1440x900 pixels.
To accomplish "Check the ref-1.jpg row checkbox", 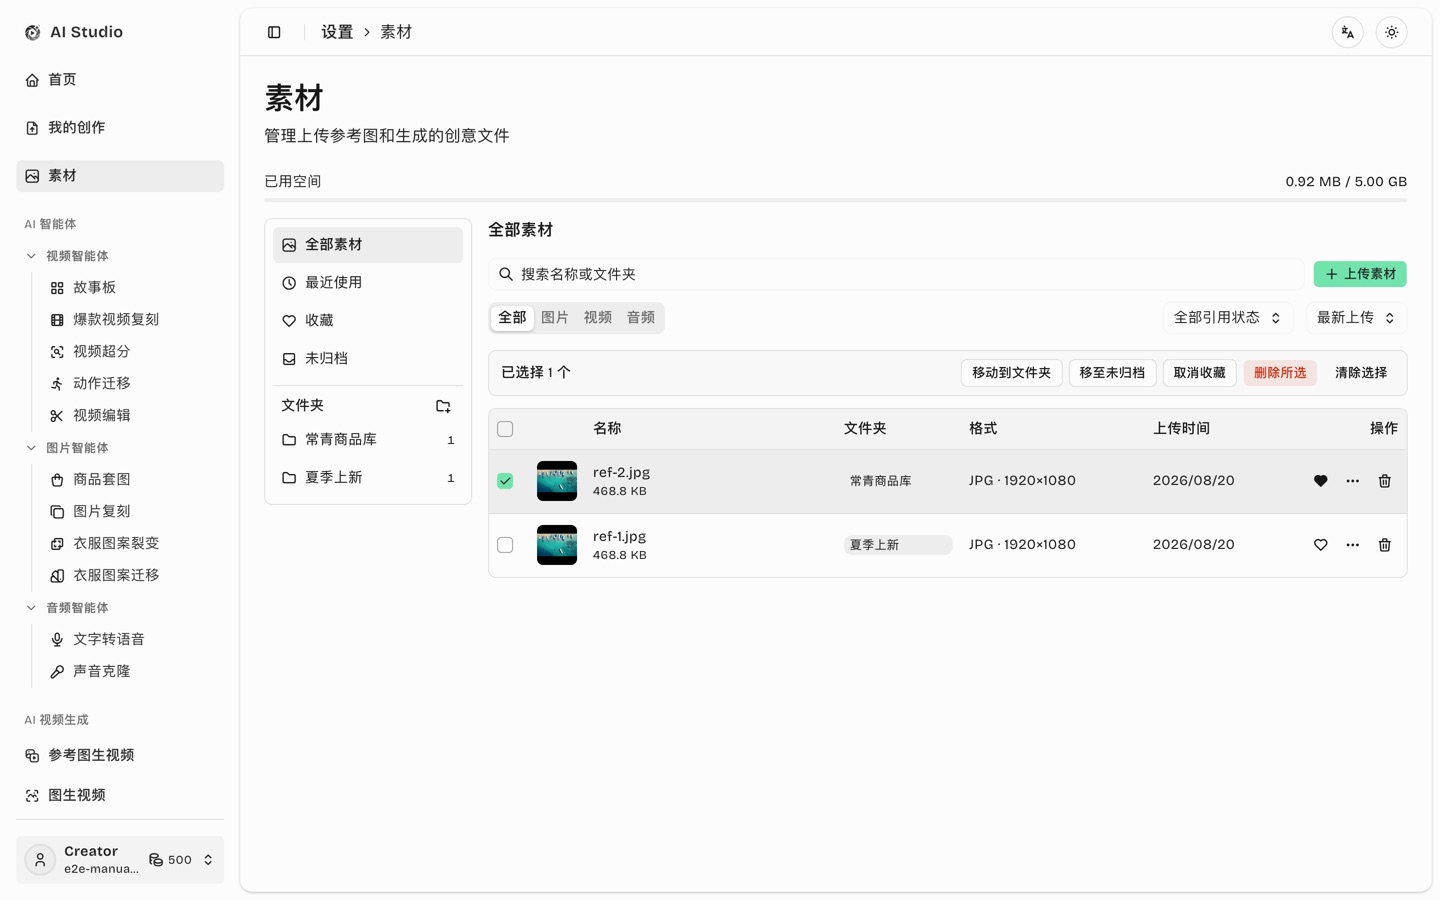I will tap(505, 545).
